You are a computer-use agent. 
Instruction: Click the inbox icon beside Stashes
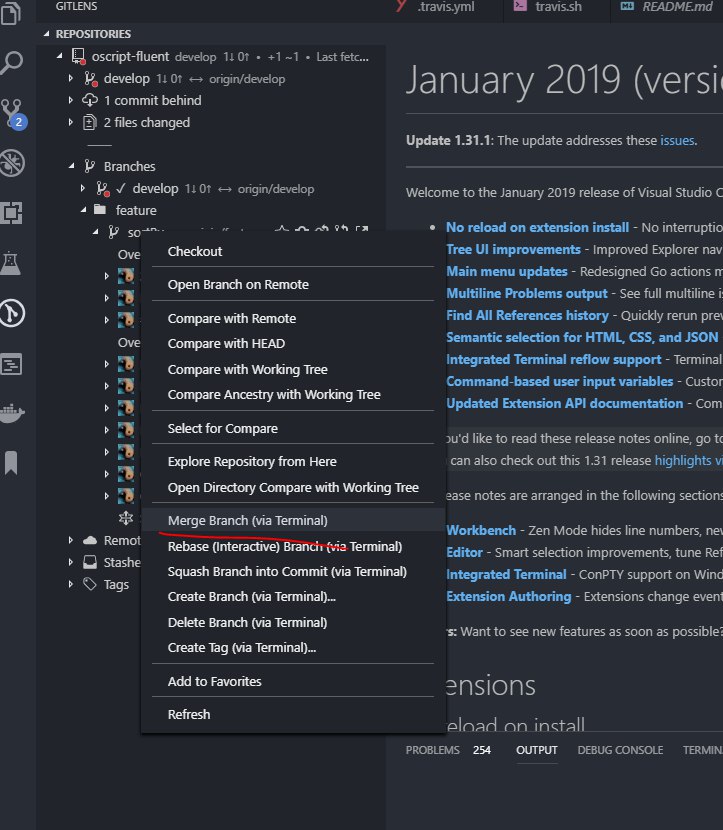pyautogui.click(x=90, y=562)
